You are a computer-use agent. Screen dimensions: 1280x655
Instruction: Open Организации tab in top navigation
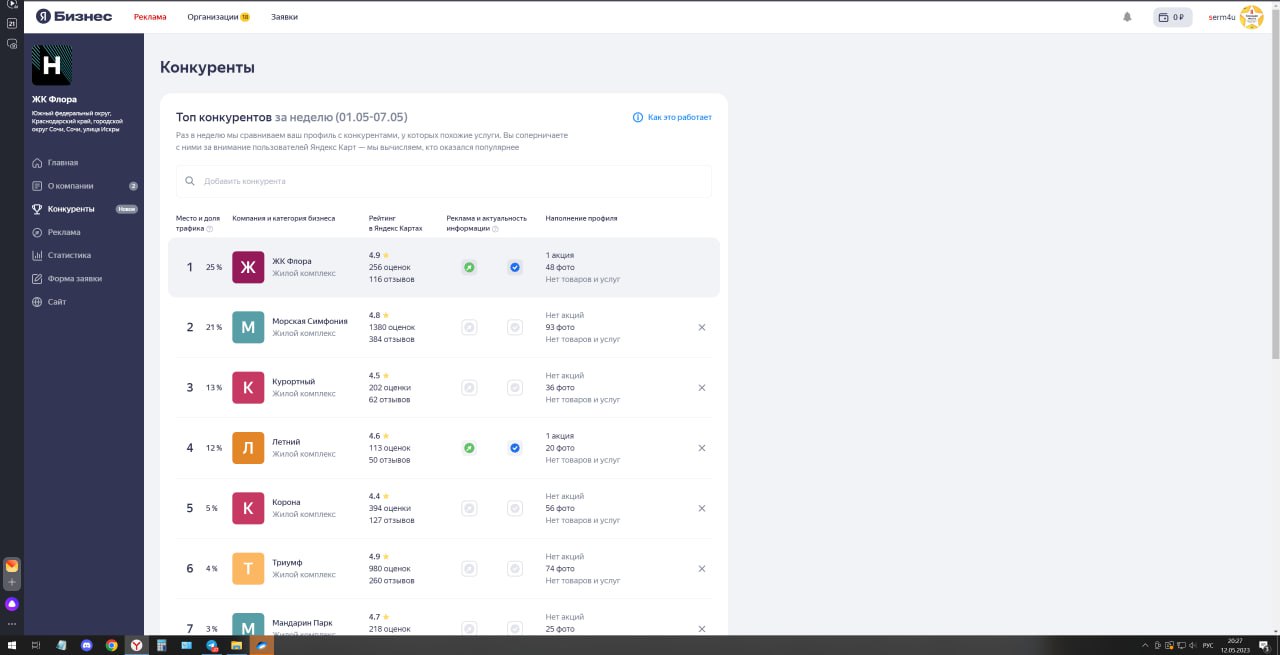[217, 17]
